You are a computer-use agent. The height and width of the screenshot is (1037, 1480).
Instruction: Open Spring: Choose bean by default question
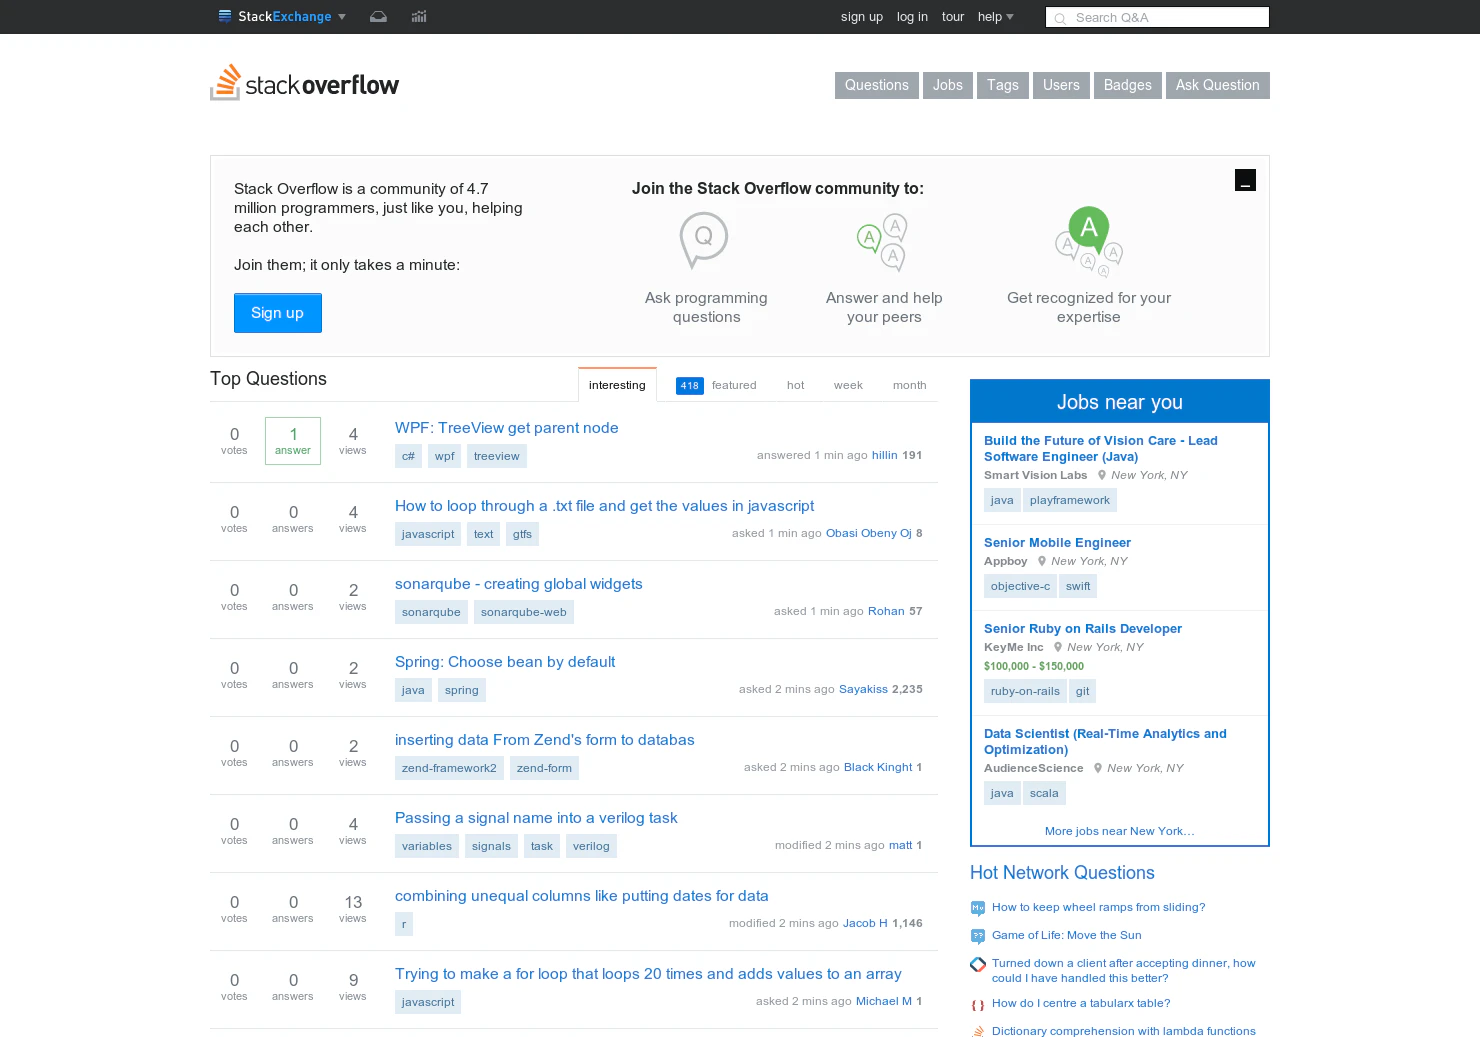pos(505,662)
